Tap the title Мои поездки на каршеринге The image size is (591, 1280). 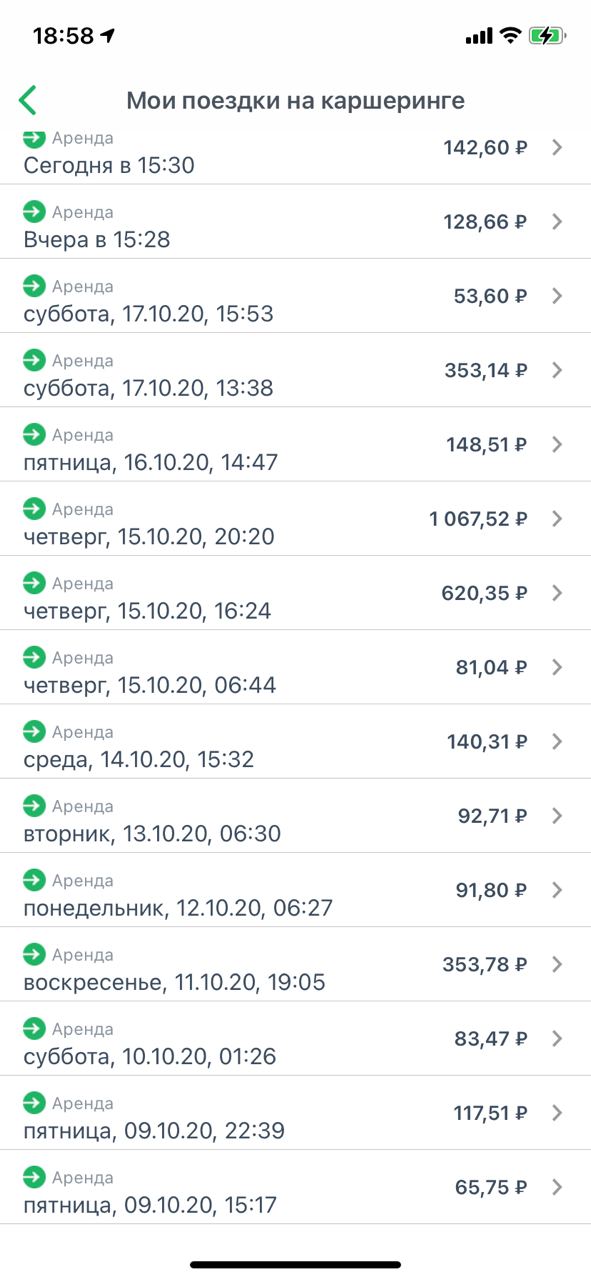(295, 101)
